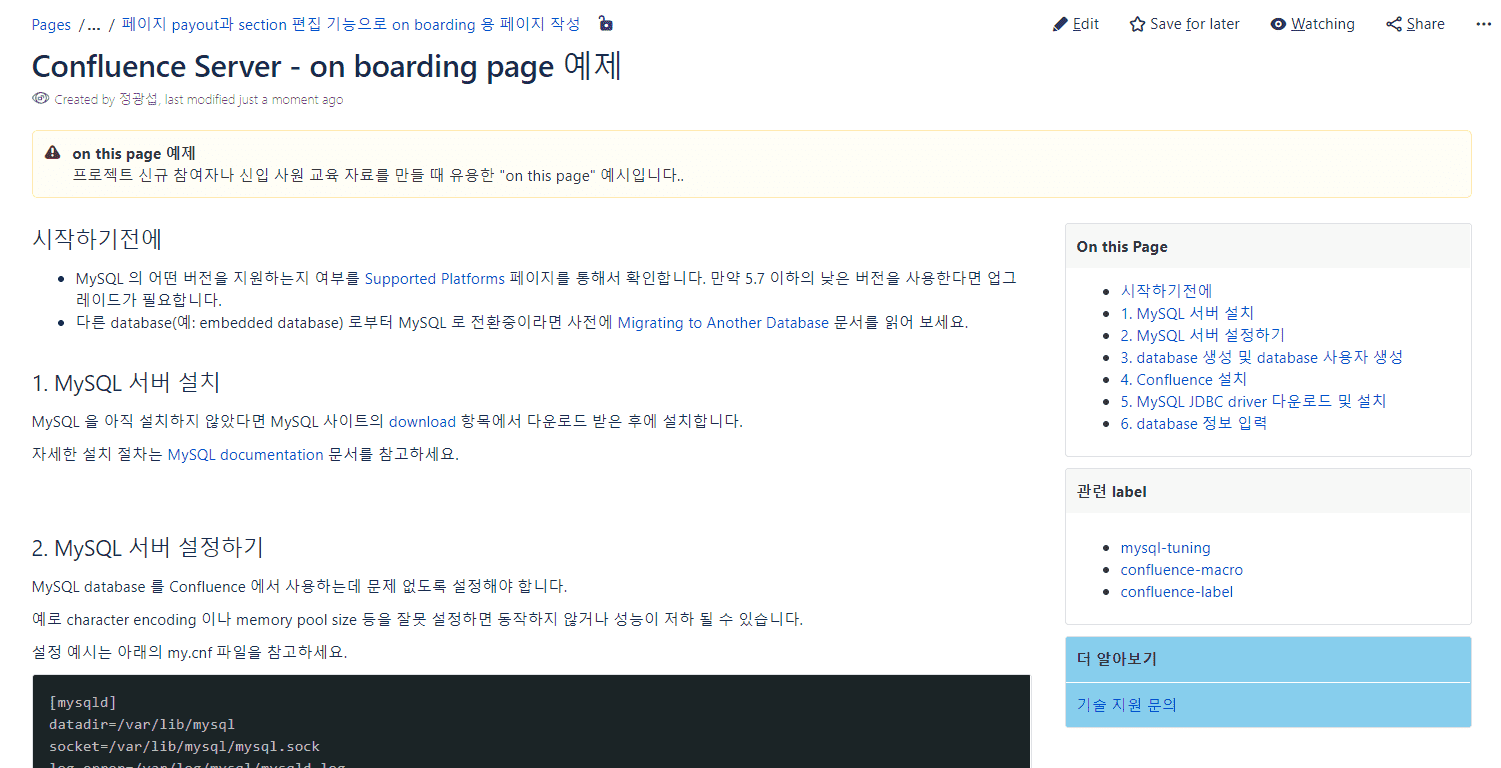The image size is (1501, 768).
Task: Jump to 2. MySQL 서버 설정하기 in table of contents
Action: [x=1202, y=335]
